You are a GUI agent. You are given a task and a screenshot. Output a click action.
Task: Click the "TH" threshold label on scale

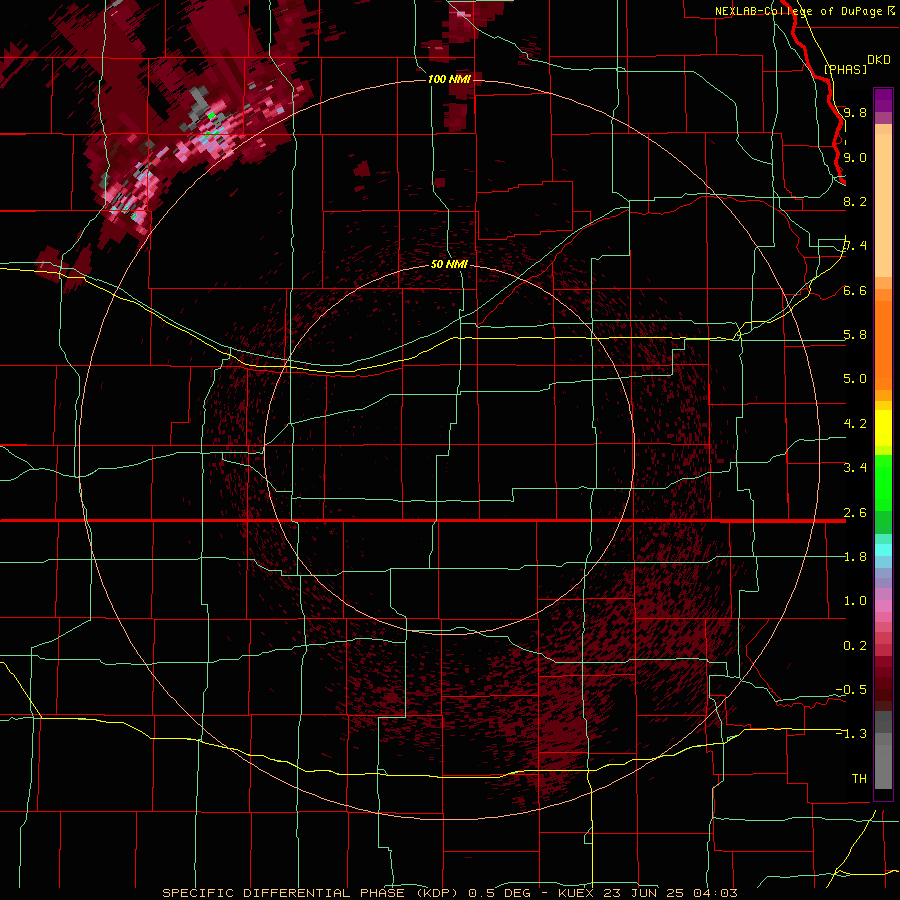[x=859, y=779]
